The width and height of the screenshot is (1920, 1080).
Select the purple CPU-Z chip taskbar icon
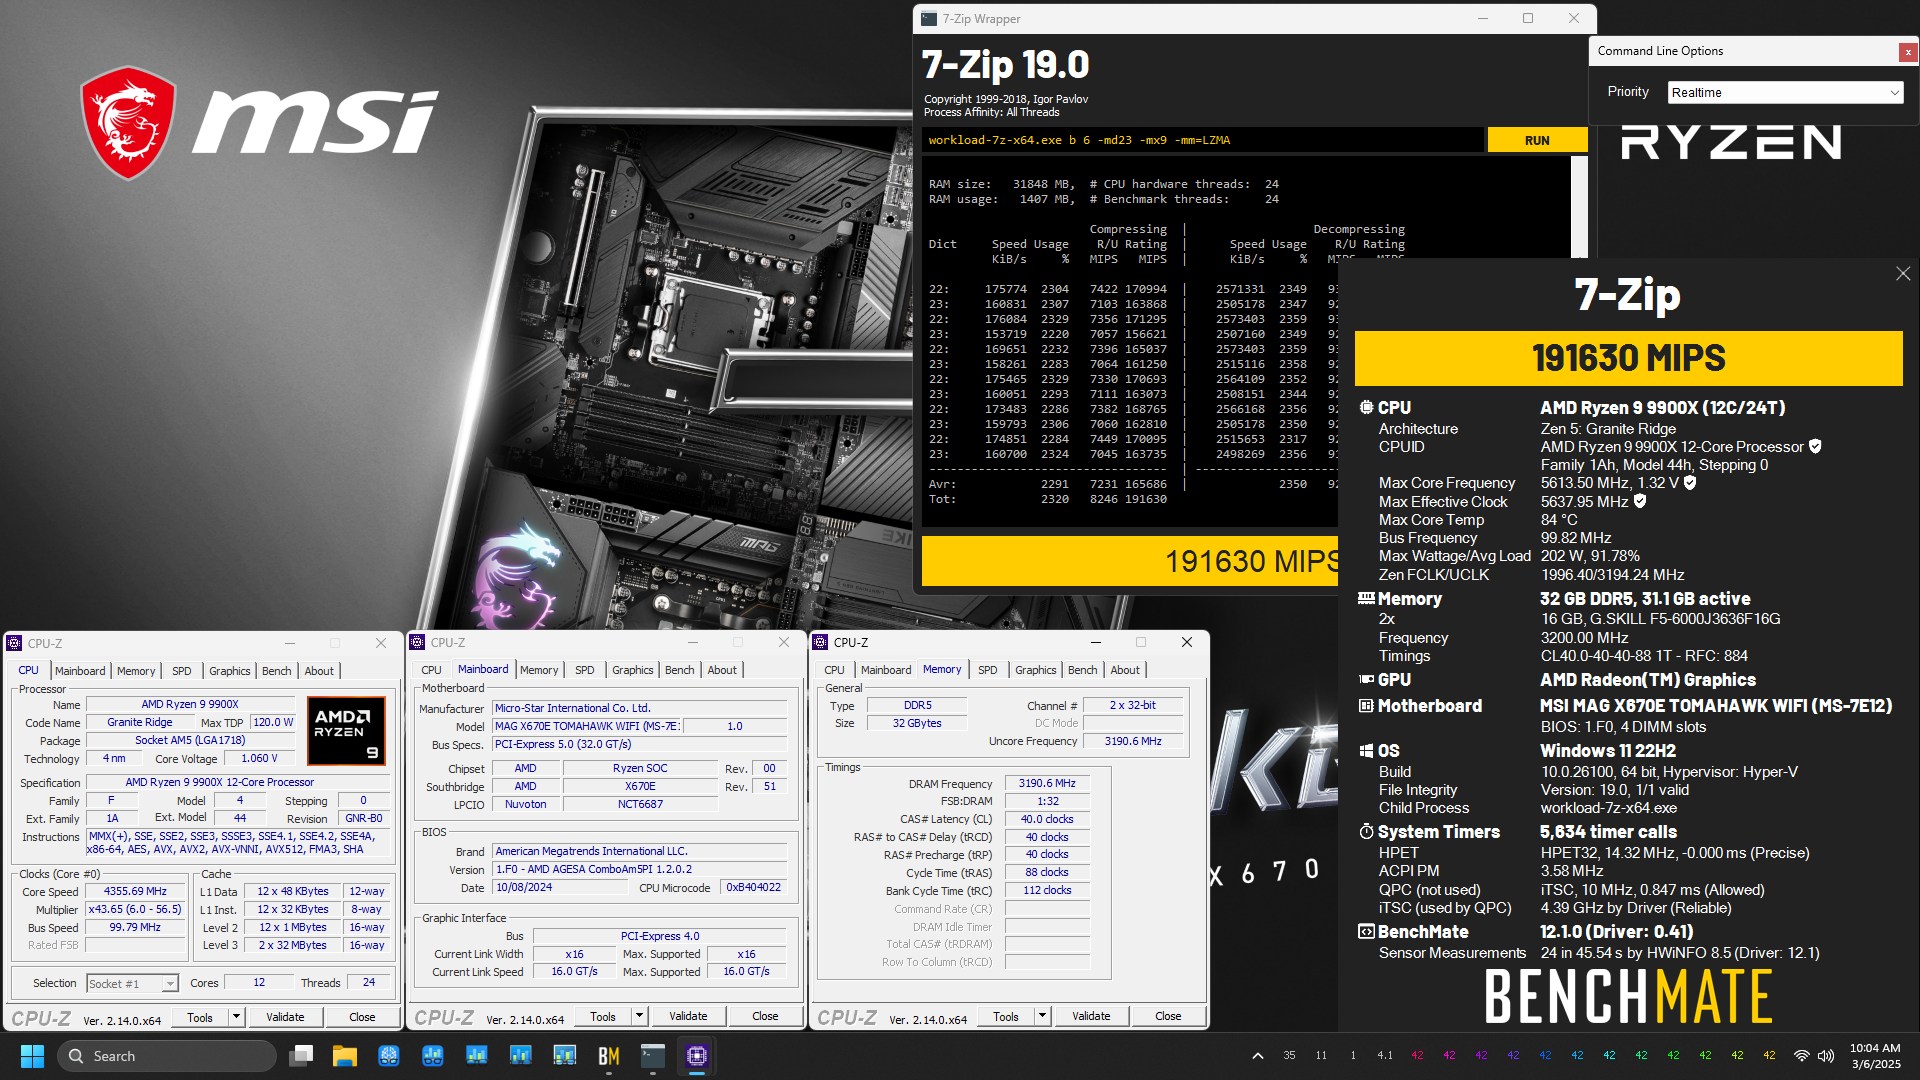[x=697, y=1056]
